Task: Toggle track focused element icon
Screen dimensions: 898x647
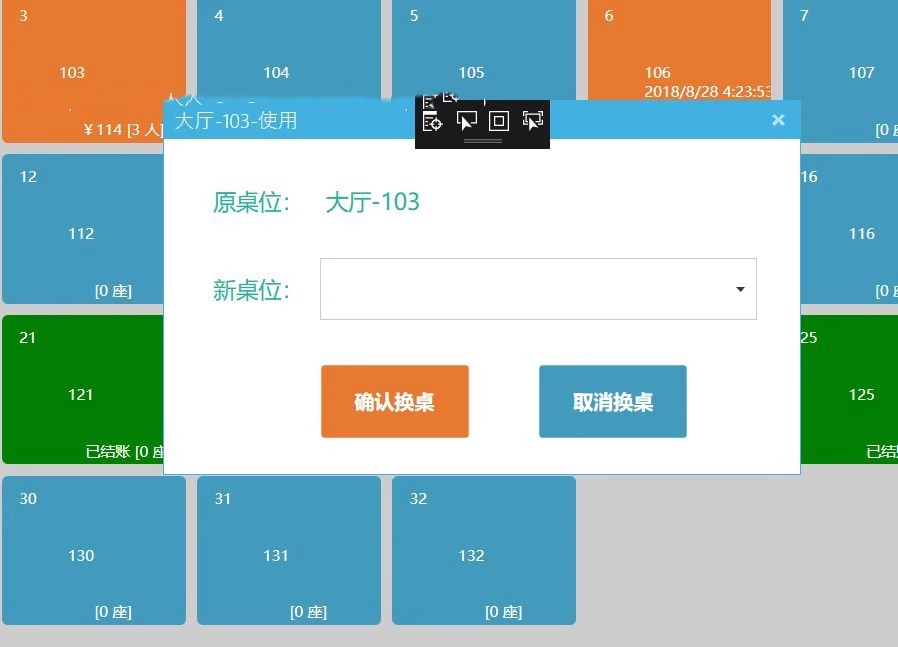Action: coord(533,121)
